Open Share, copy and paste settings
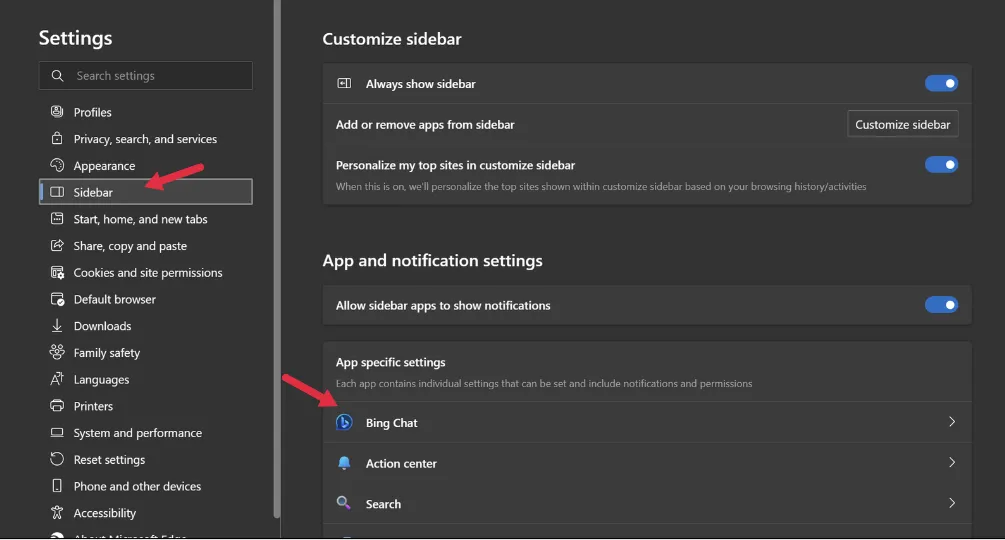The width and height of the screenshot is (1005, 540). (x=145, y=246)
